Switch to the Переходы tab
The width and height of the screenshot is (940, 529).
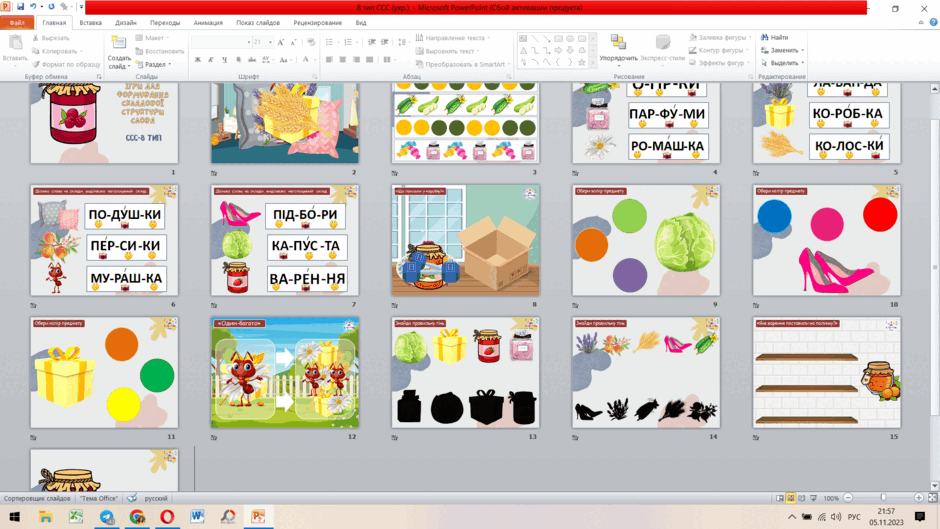(165, 23)
